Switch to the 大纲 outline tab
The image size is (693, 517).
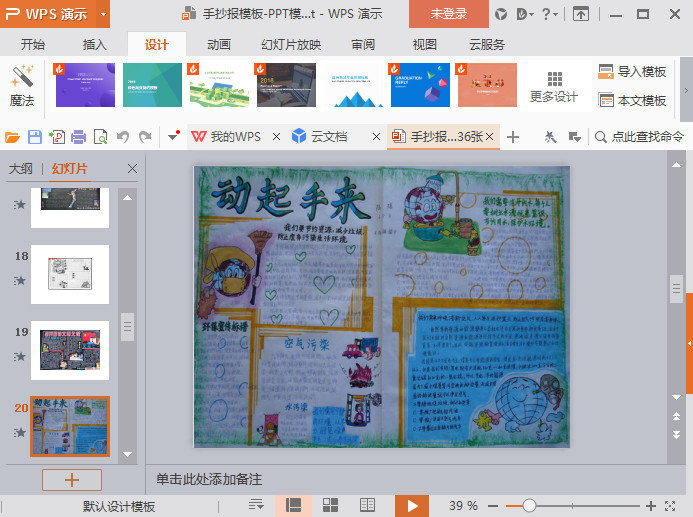tap(21, 169)
